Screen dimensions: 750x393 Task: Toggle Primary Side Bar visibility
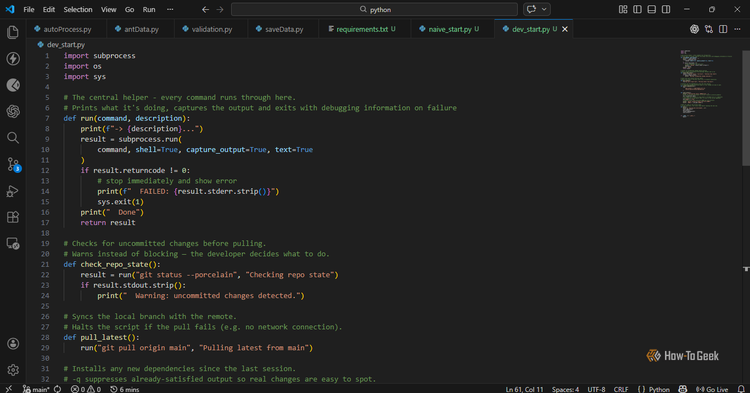click(637, 9)
